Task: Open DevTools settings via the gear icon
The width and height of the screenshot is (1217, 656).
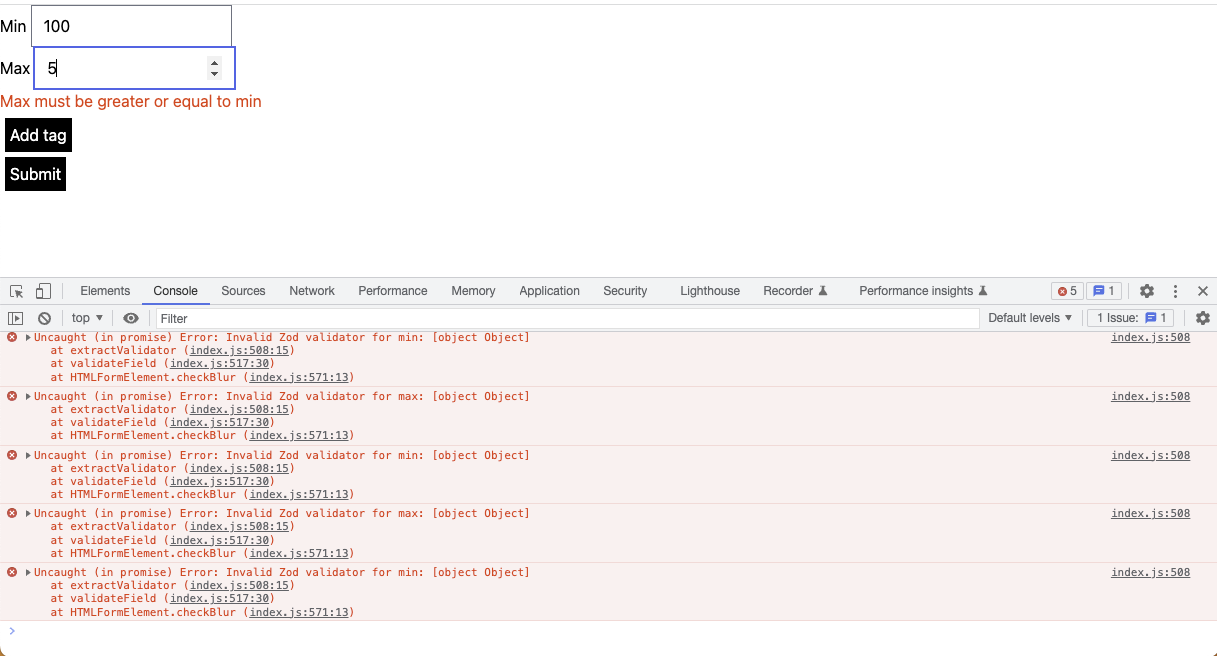Action: [x=1146, y=290]
